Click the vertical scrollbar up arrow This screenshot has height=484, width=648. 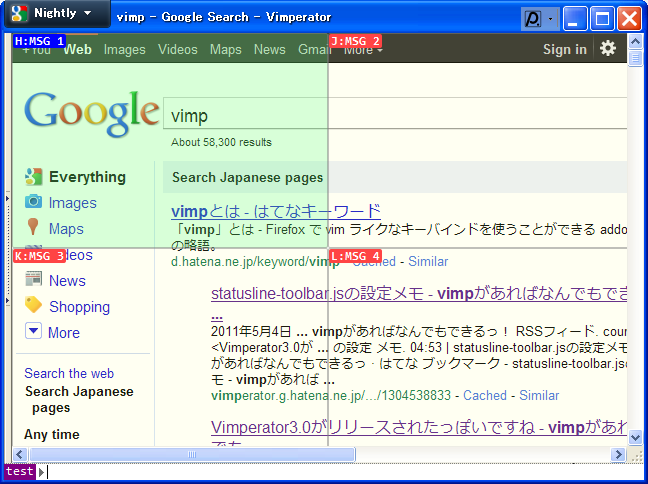coord(635,41)
